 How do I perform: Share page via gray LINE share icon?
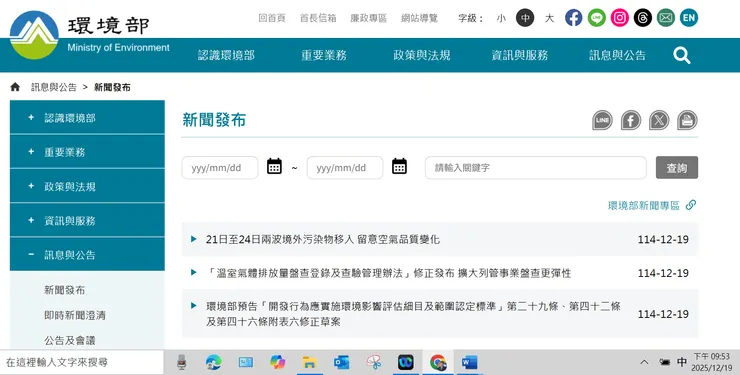(x=602, y=120)
